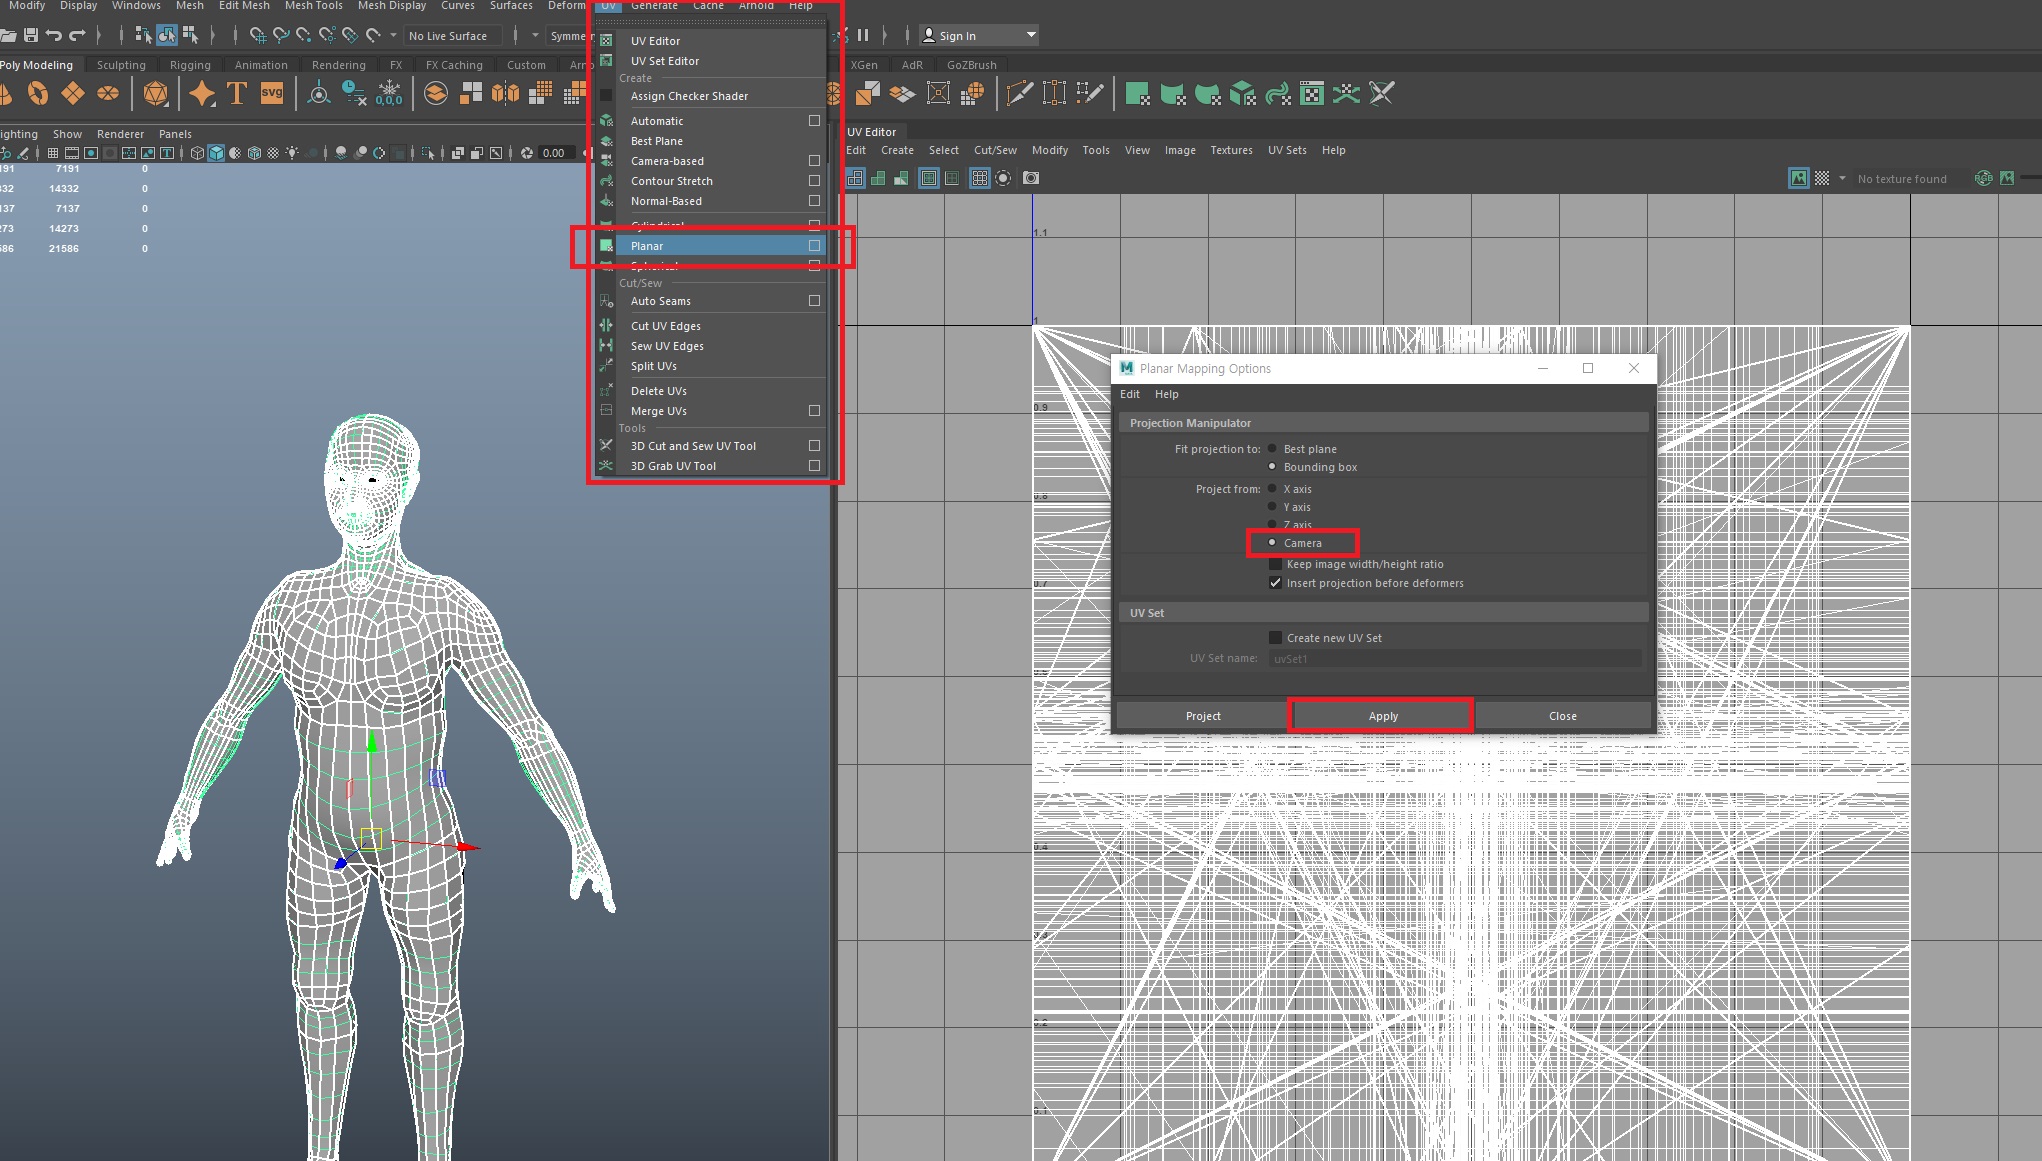This screenshot has height=1161, width=2042.
Task: Expand the Sign In dropdown arrow
Action: 1031,35
